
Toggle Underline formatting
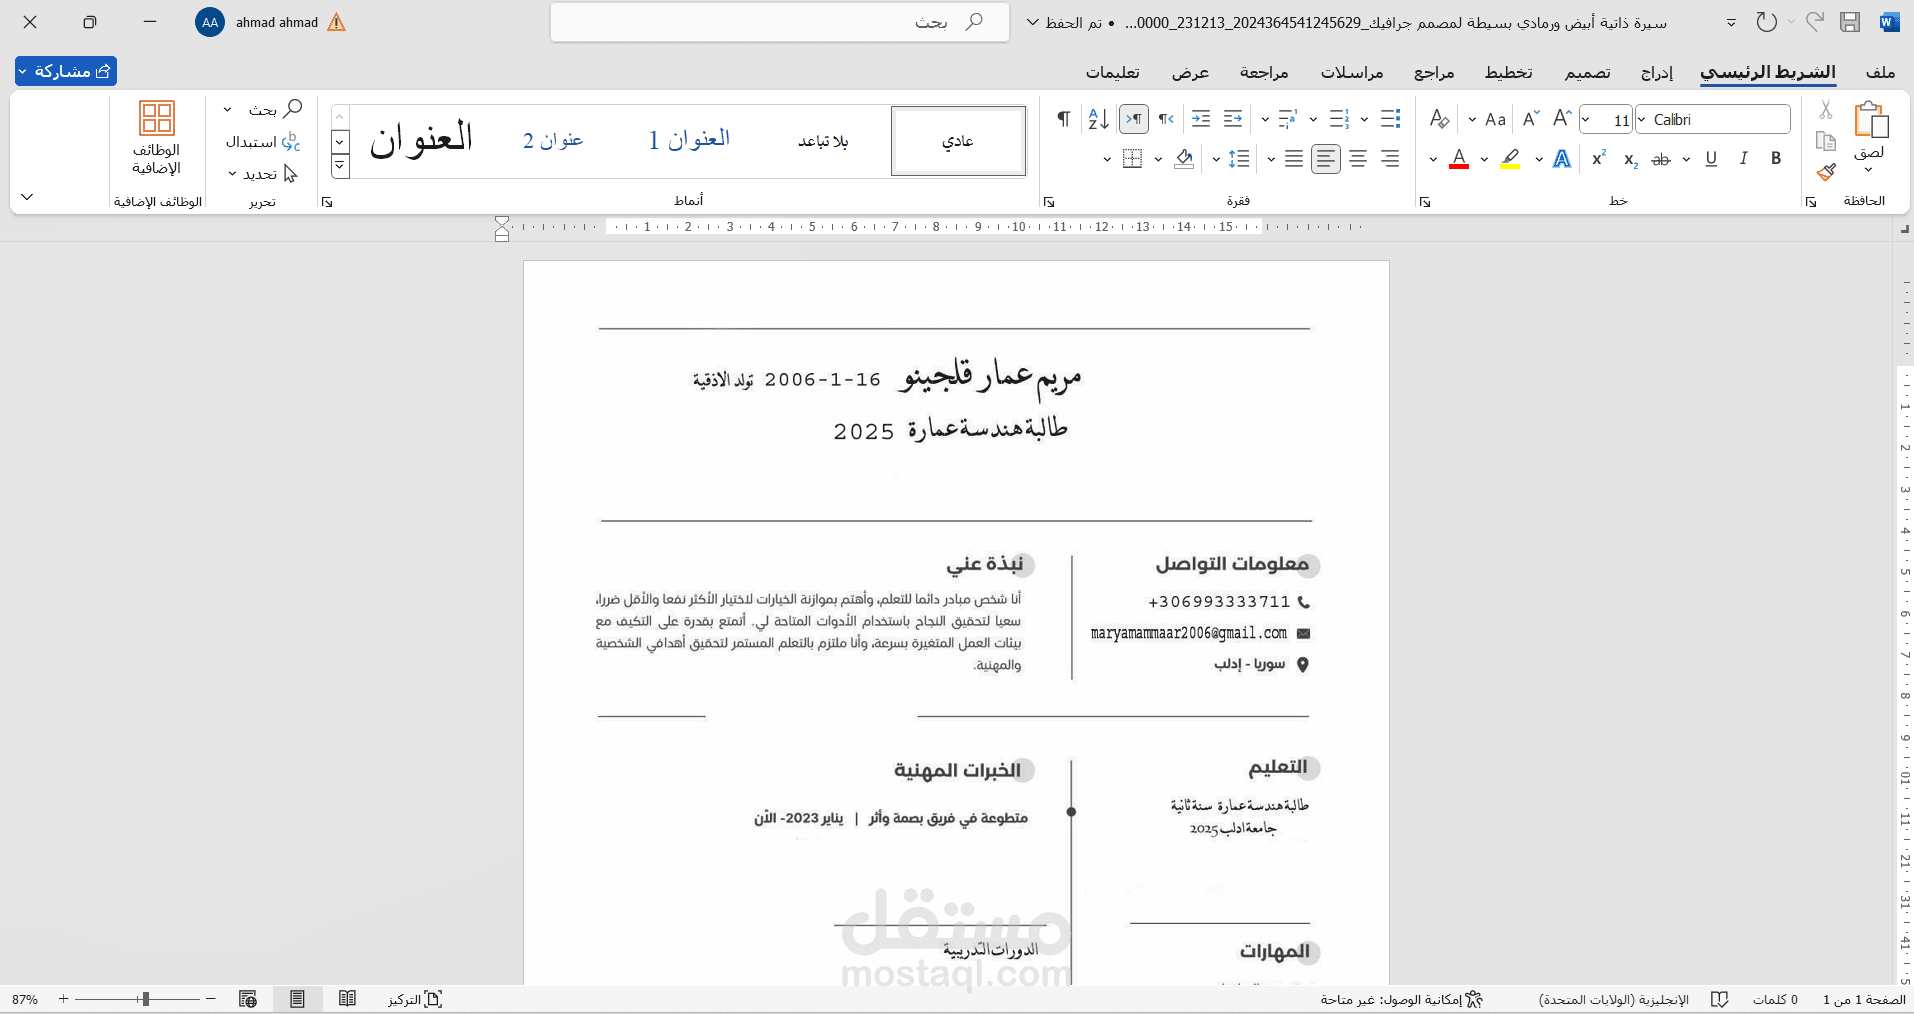(1711, 158)
